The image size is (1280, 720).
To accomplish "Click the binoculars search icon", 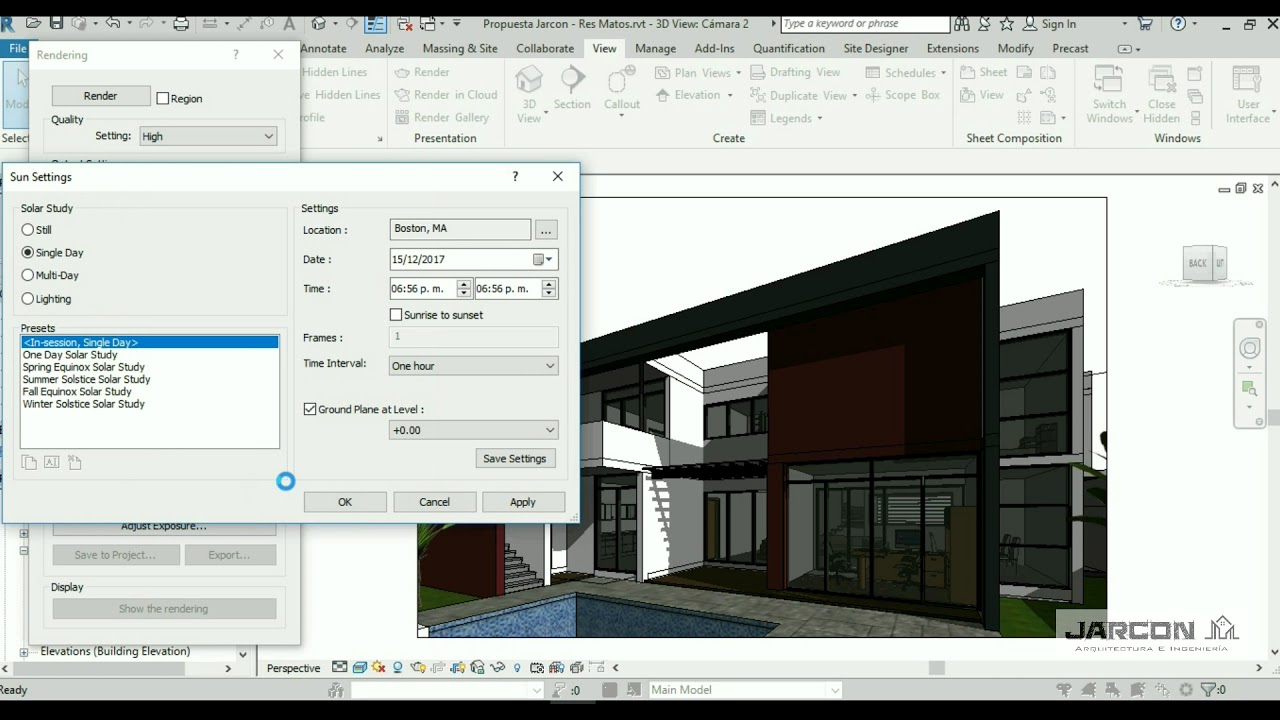I will (x=961, y=23).
